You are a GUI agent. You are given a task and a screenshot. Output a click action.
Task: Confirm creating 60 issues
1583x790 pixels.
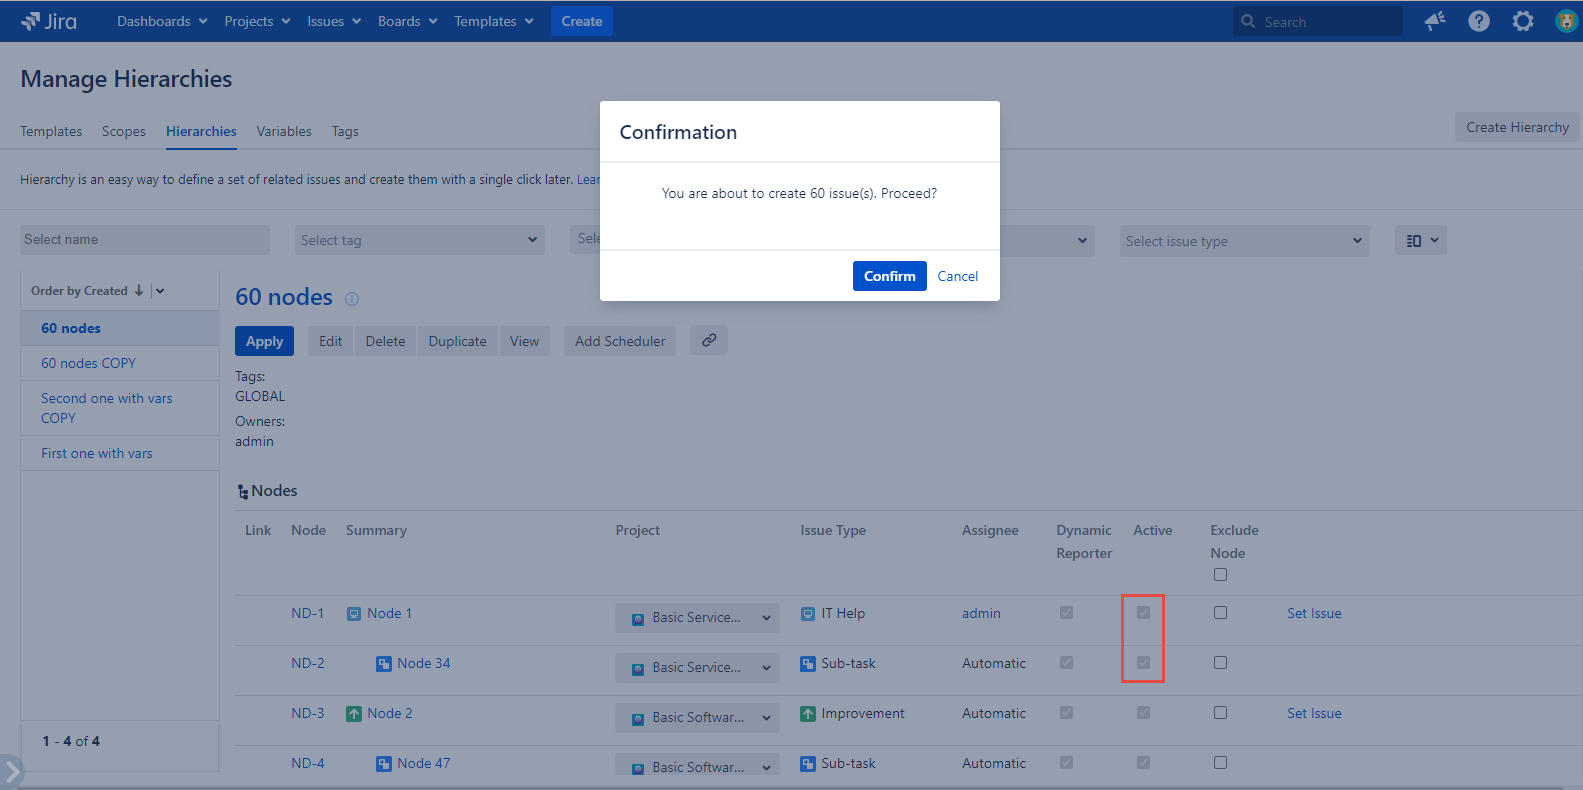pos(889,276)
